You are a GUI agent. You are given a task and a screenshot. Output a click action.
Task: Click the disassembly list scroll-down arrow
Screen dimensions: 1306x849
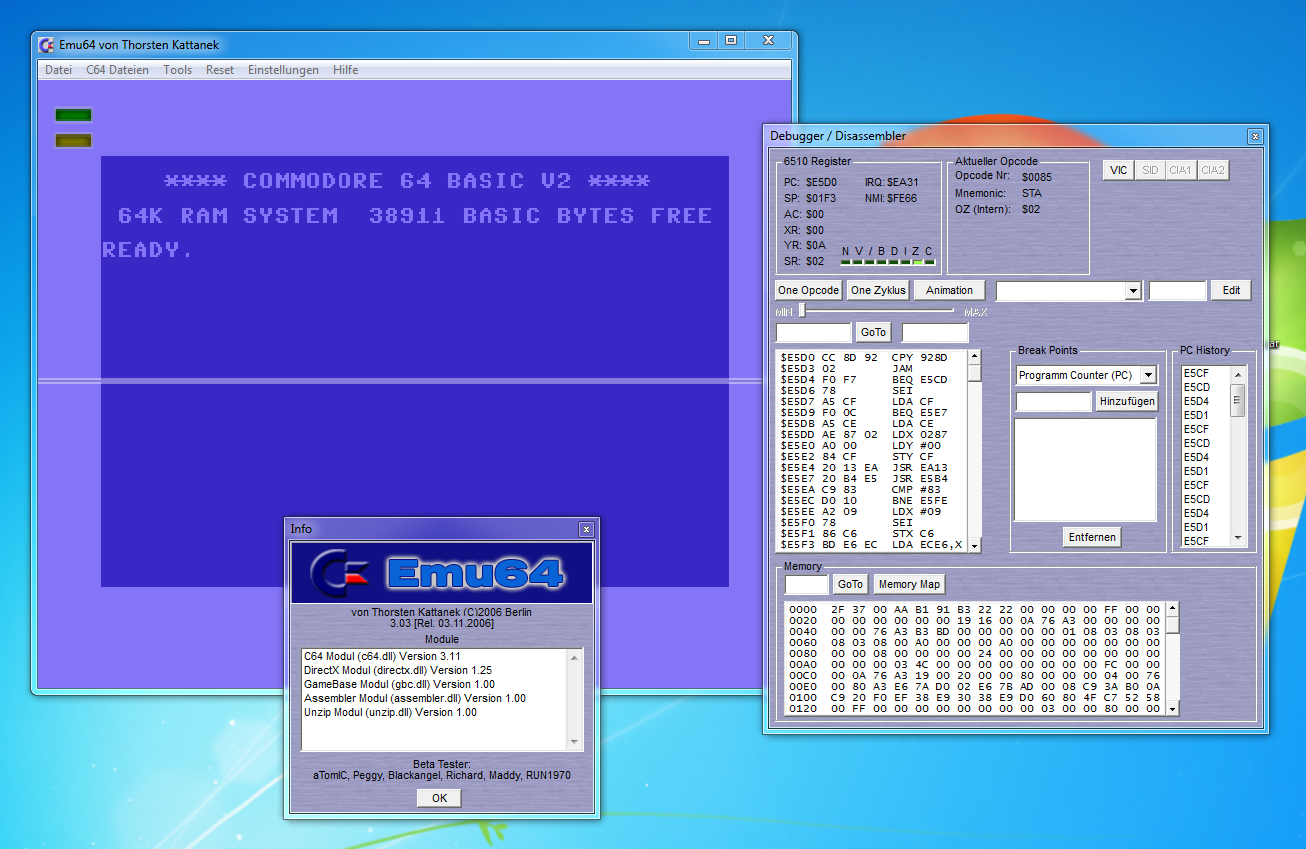coord(974,545)
